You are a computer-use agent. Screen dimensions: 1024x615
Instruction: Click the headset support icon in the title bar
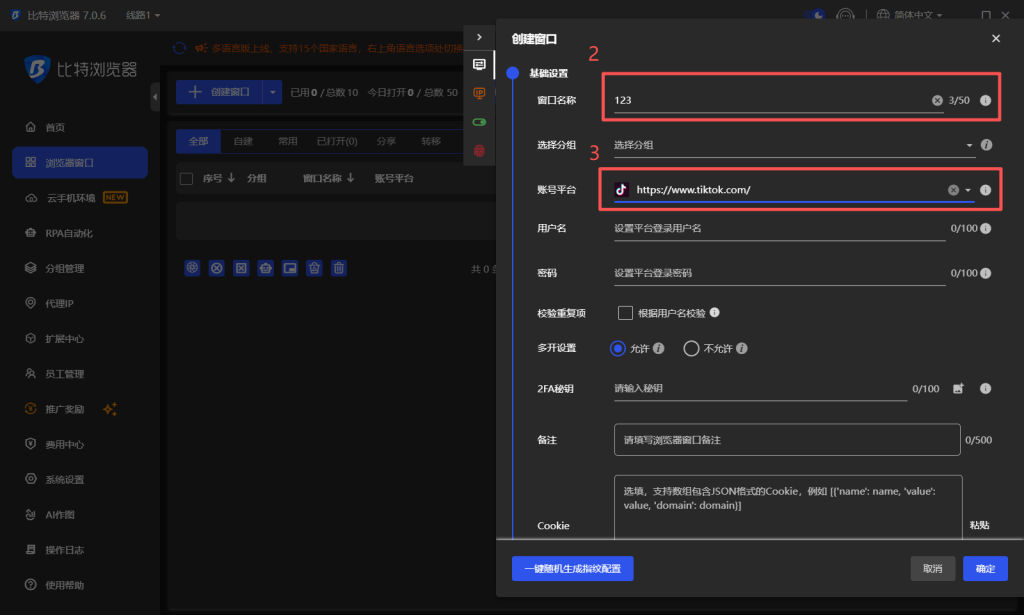pyautogui.click(x=845, y=14)
